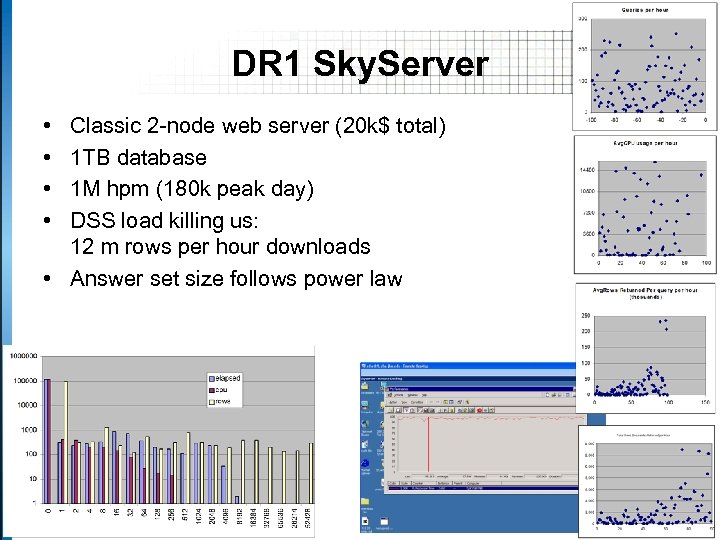Open the yellow folder icon on embedded desktop
The height and width of the screenshot is (540, 720).
(x=365, y=501)
